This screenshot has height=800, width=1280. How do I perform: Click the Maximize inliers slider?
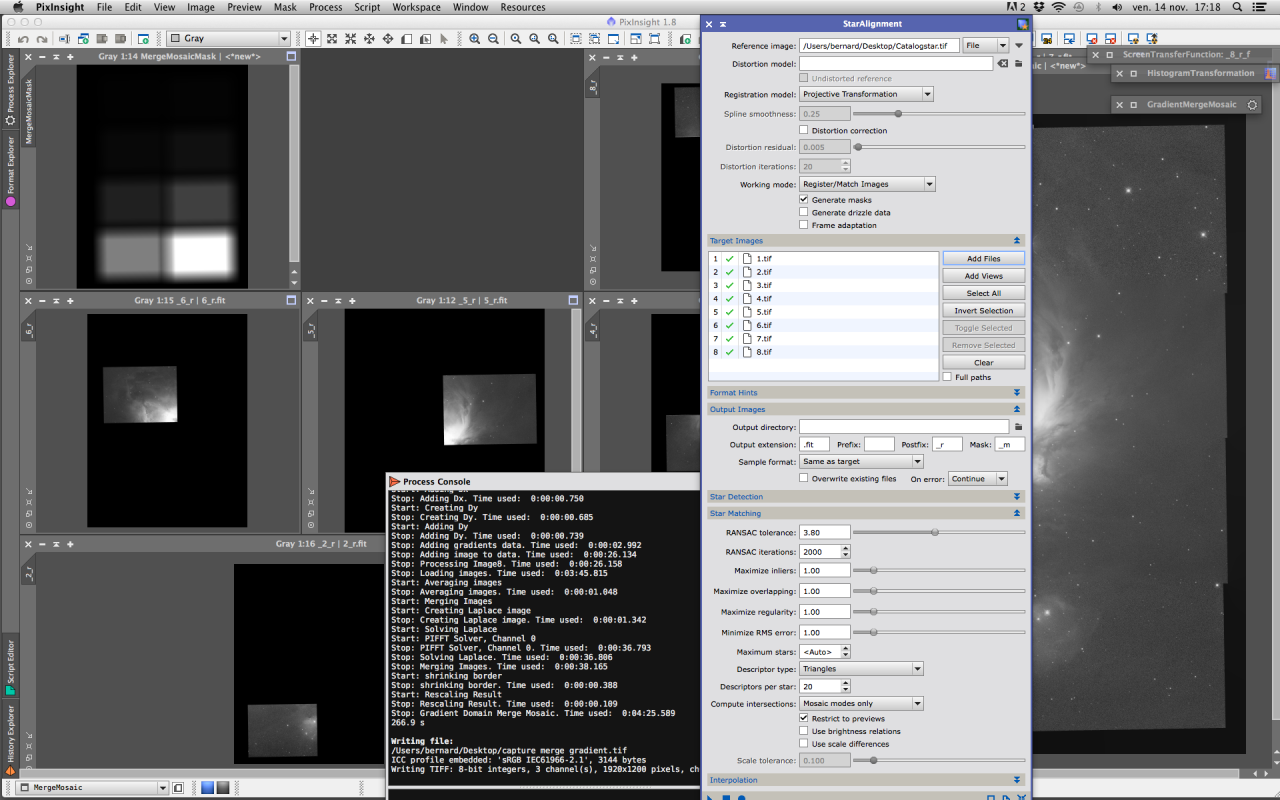point(939,570)
